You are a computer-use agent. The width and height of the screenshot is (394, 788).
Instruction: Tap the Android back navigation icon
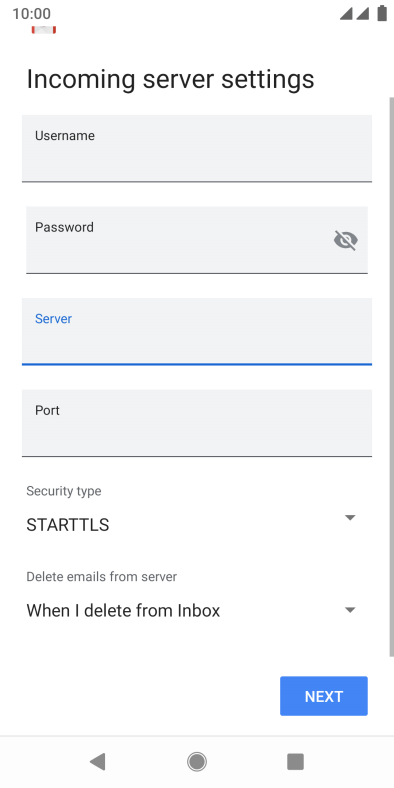[97, 761]
